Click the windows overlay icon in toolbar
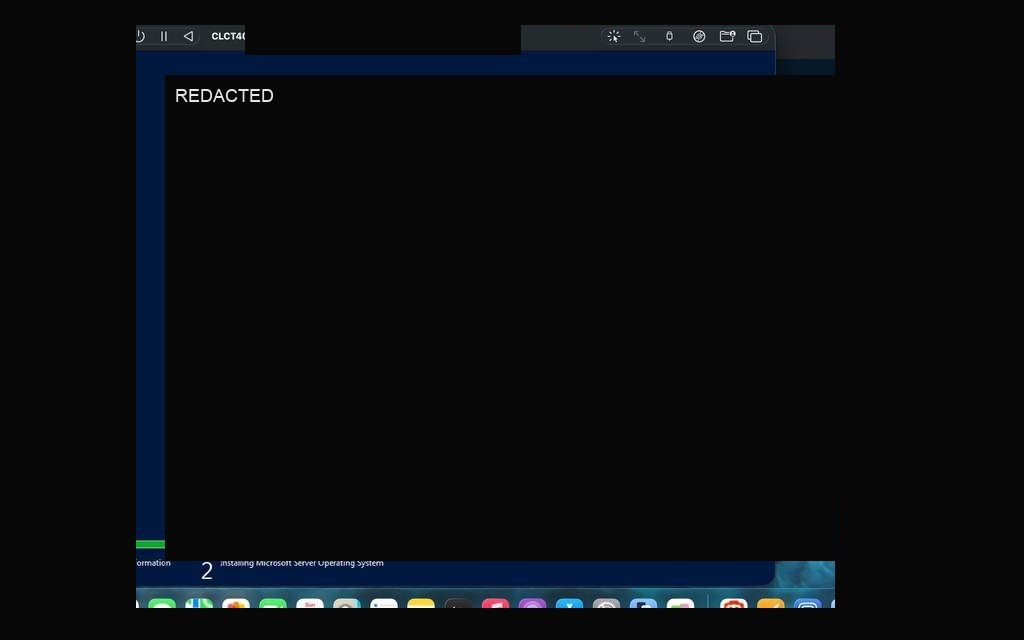Image resolution: width=1024 pixels, height=640 pixels. pyautogui.click(x=755, y=37)
